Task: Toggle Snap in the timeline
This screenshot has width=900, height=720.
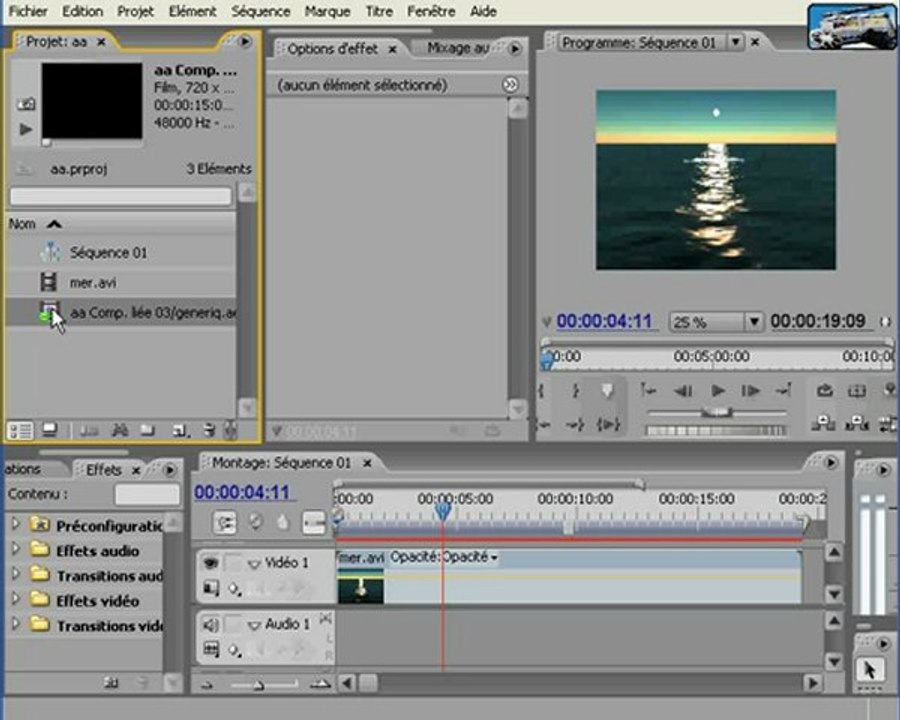Action: click(224, 522)
